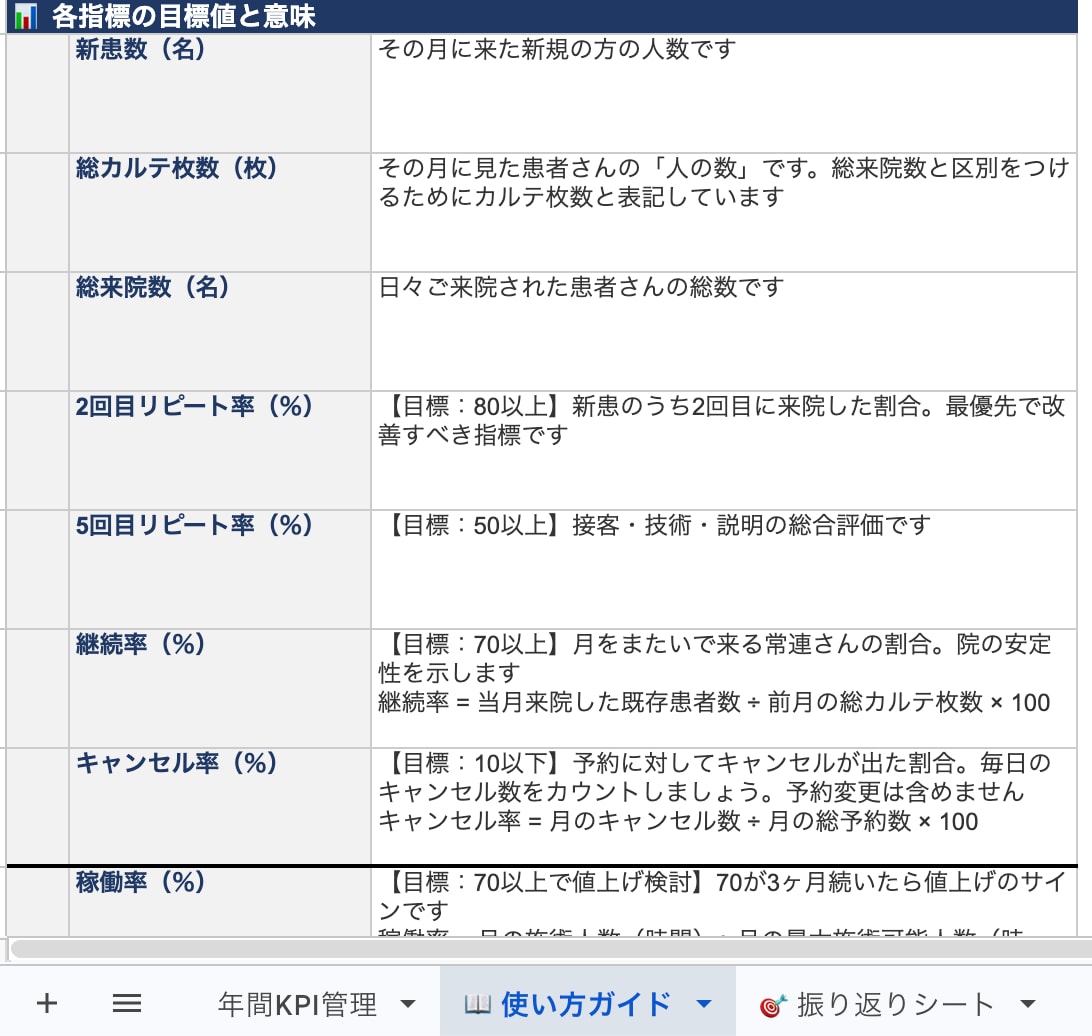1092x1036 pixels.
Task: Select cell 稼働率（%）
Action: click(x=220, y=902)
